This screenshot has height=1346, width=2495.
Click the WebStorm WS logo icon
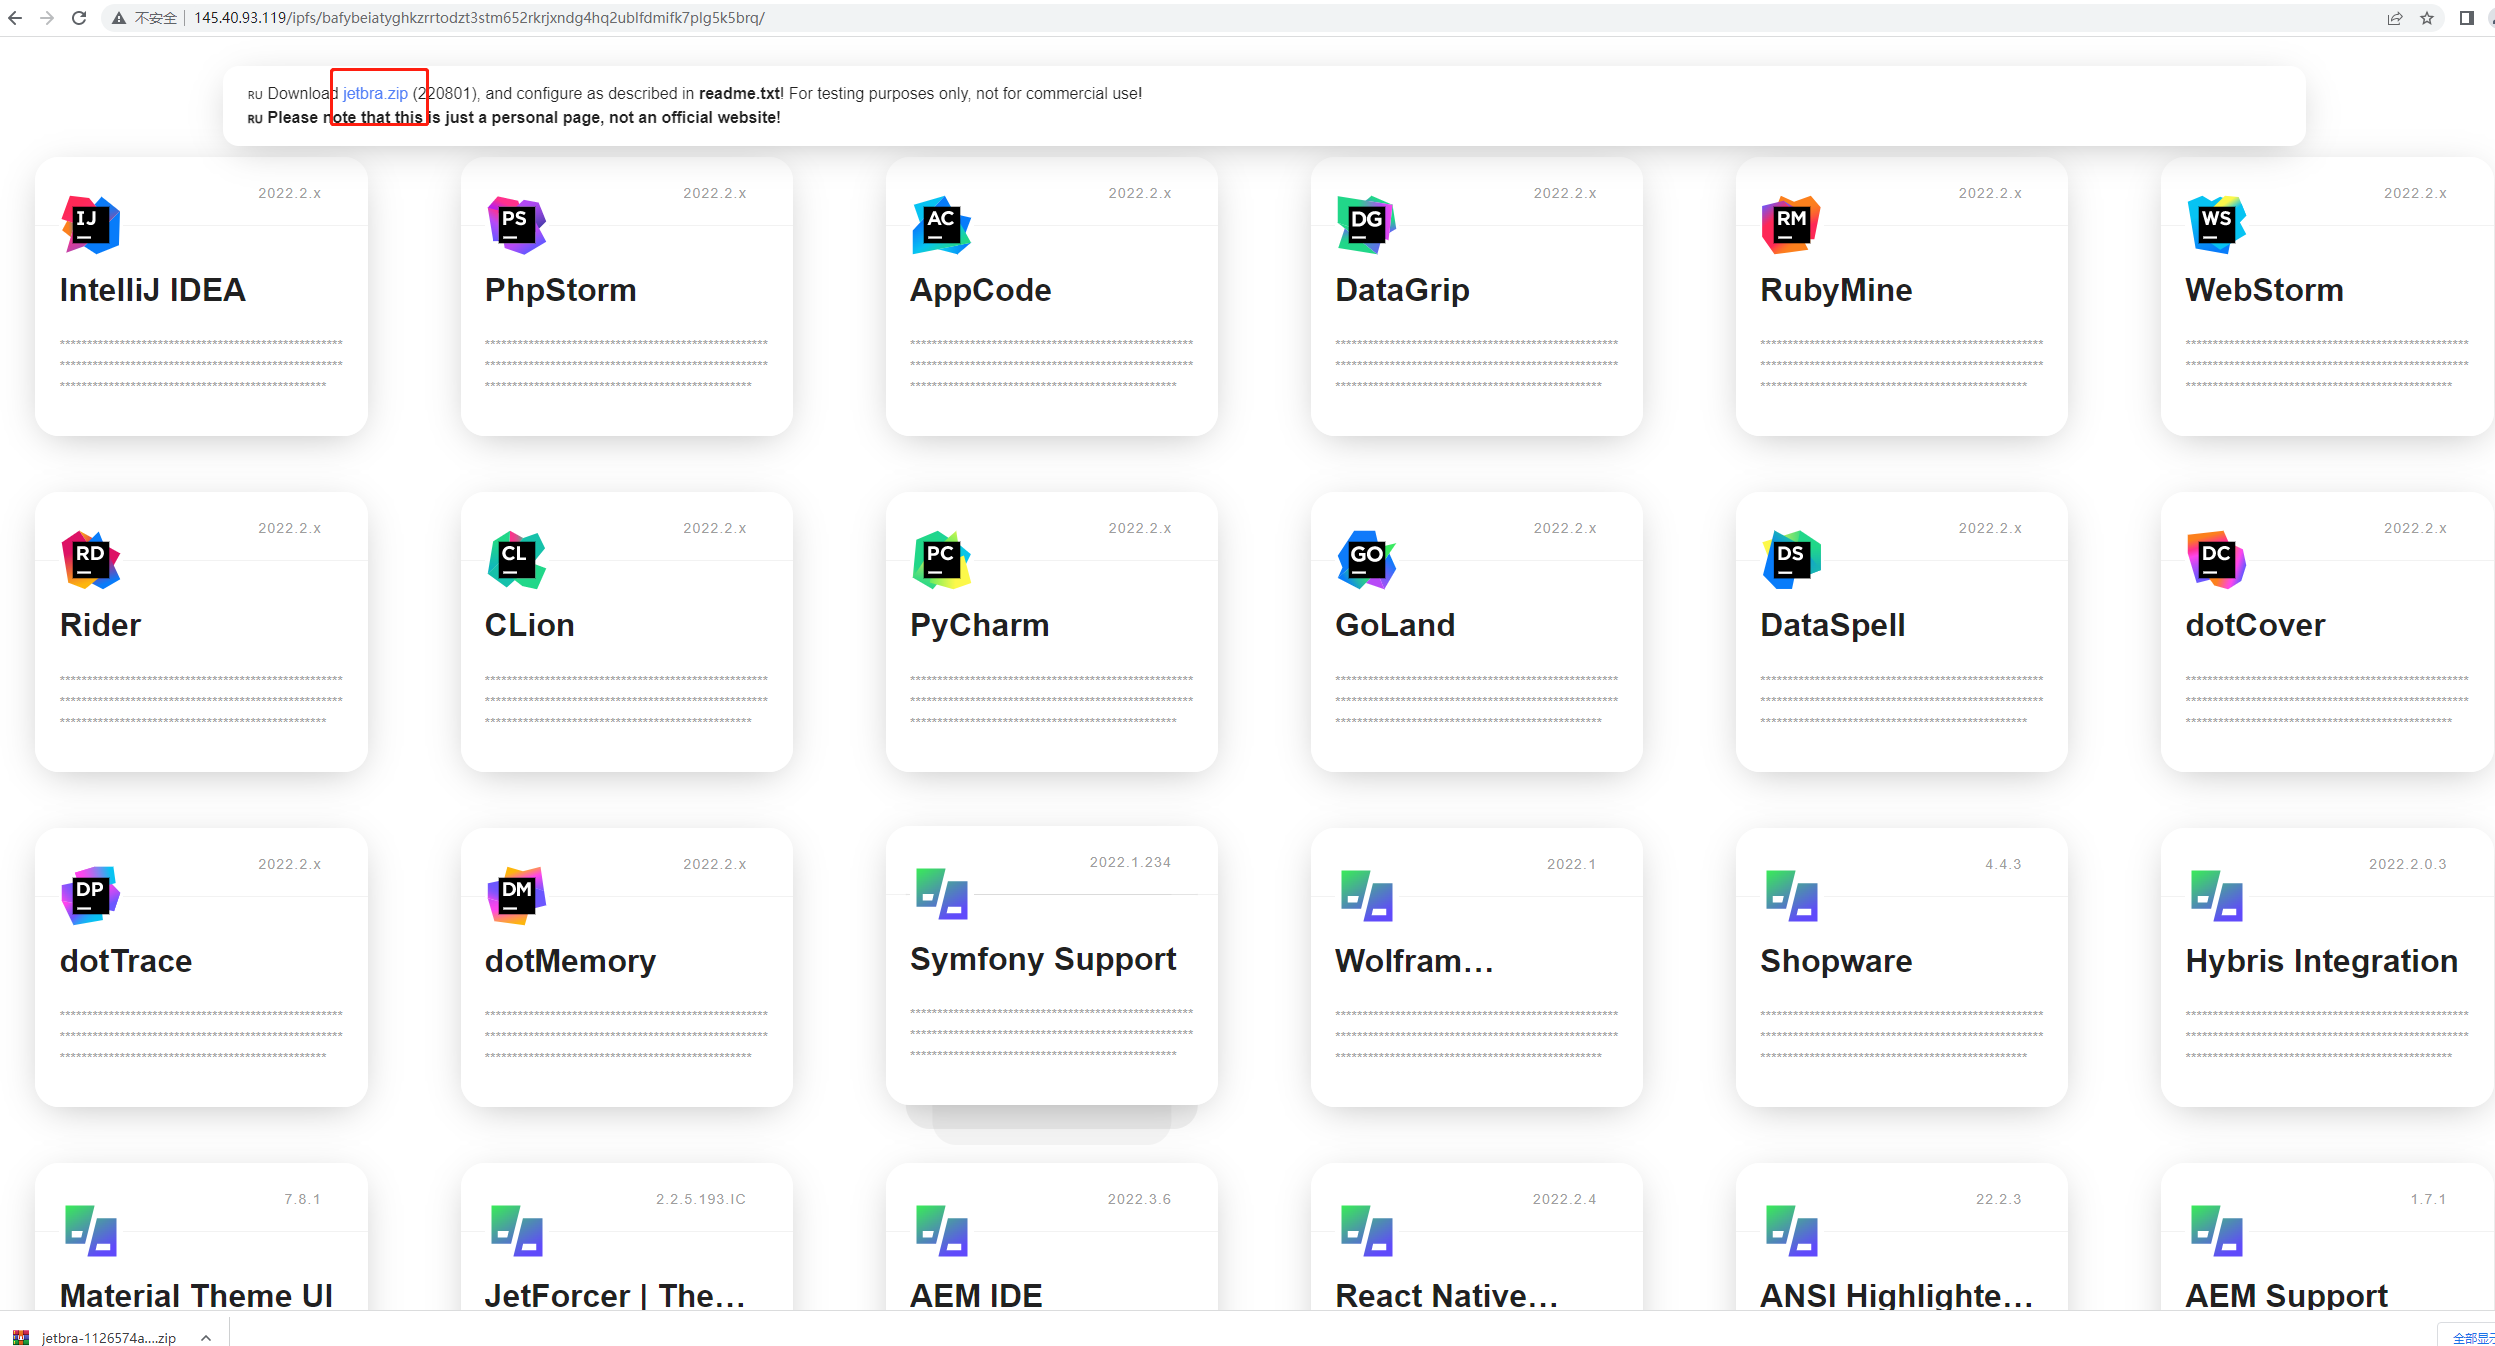[2216, 224]
